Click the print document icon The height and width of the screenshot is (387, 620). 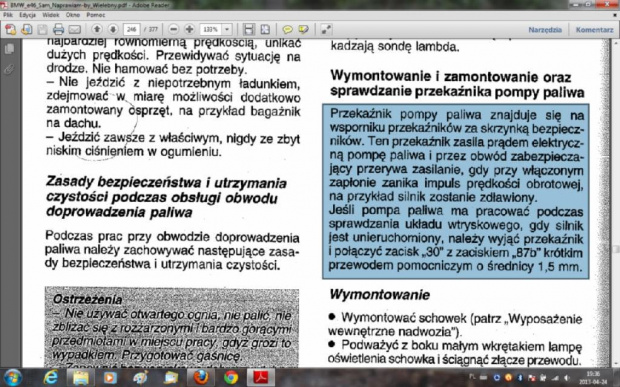coord(59,30)
